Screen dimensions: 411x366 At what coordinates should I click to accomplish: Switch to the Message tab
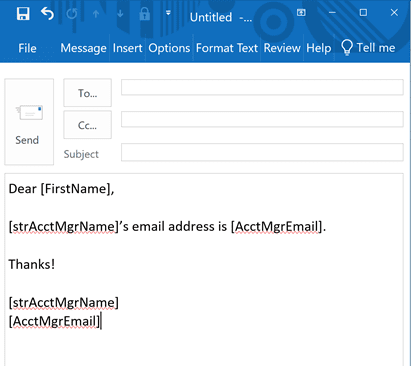tap(83, 48)
